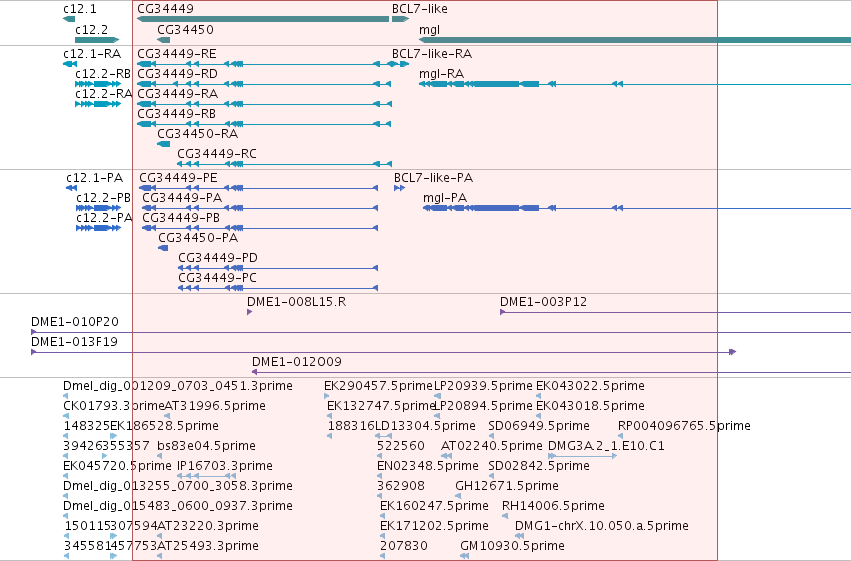
Task: Select the CG34450-RA transcript label
Action: click(x=198, y=134)
